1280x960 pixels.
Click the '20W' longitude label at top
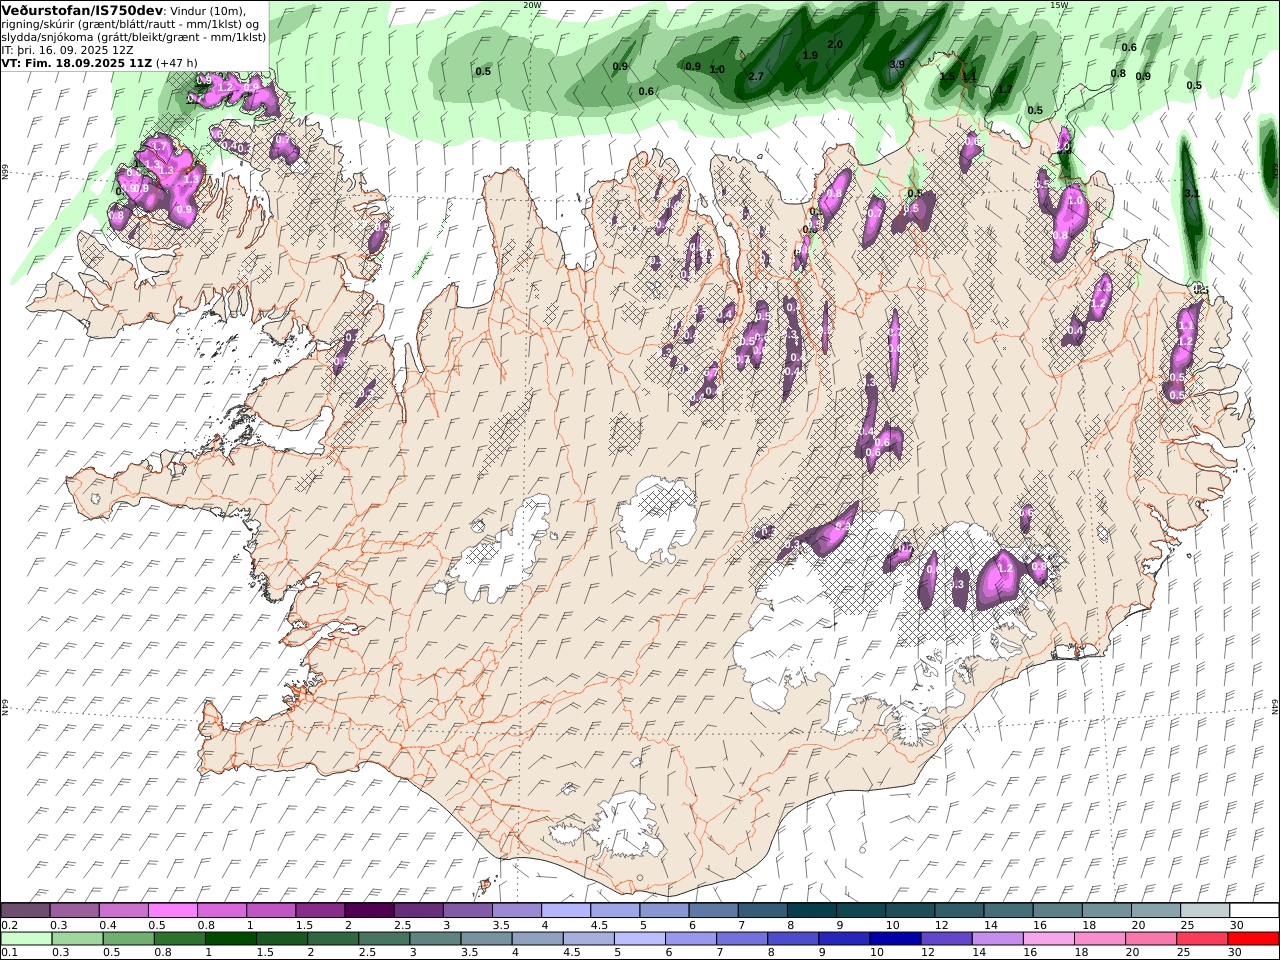[x=532, y=5]
